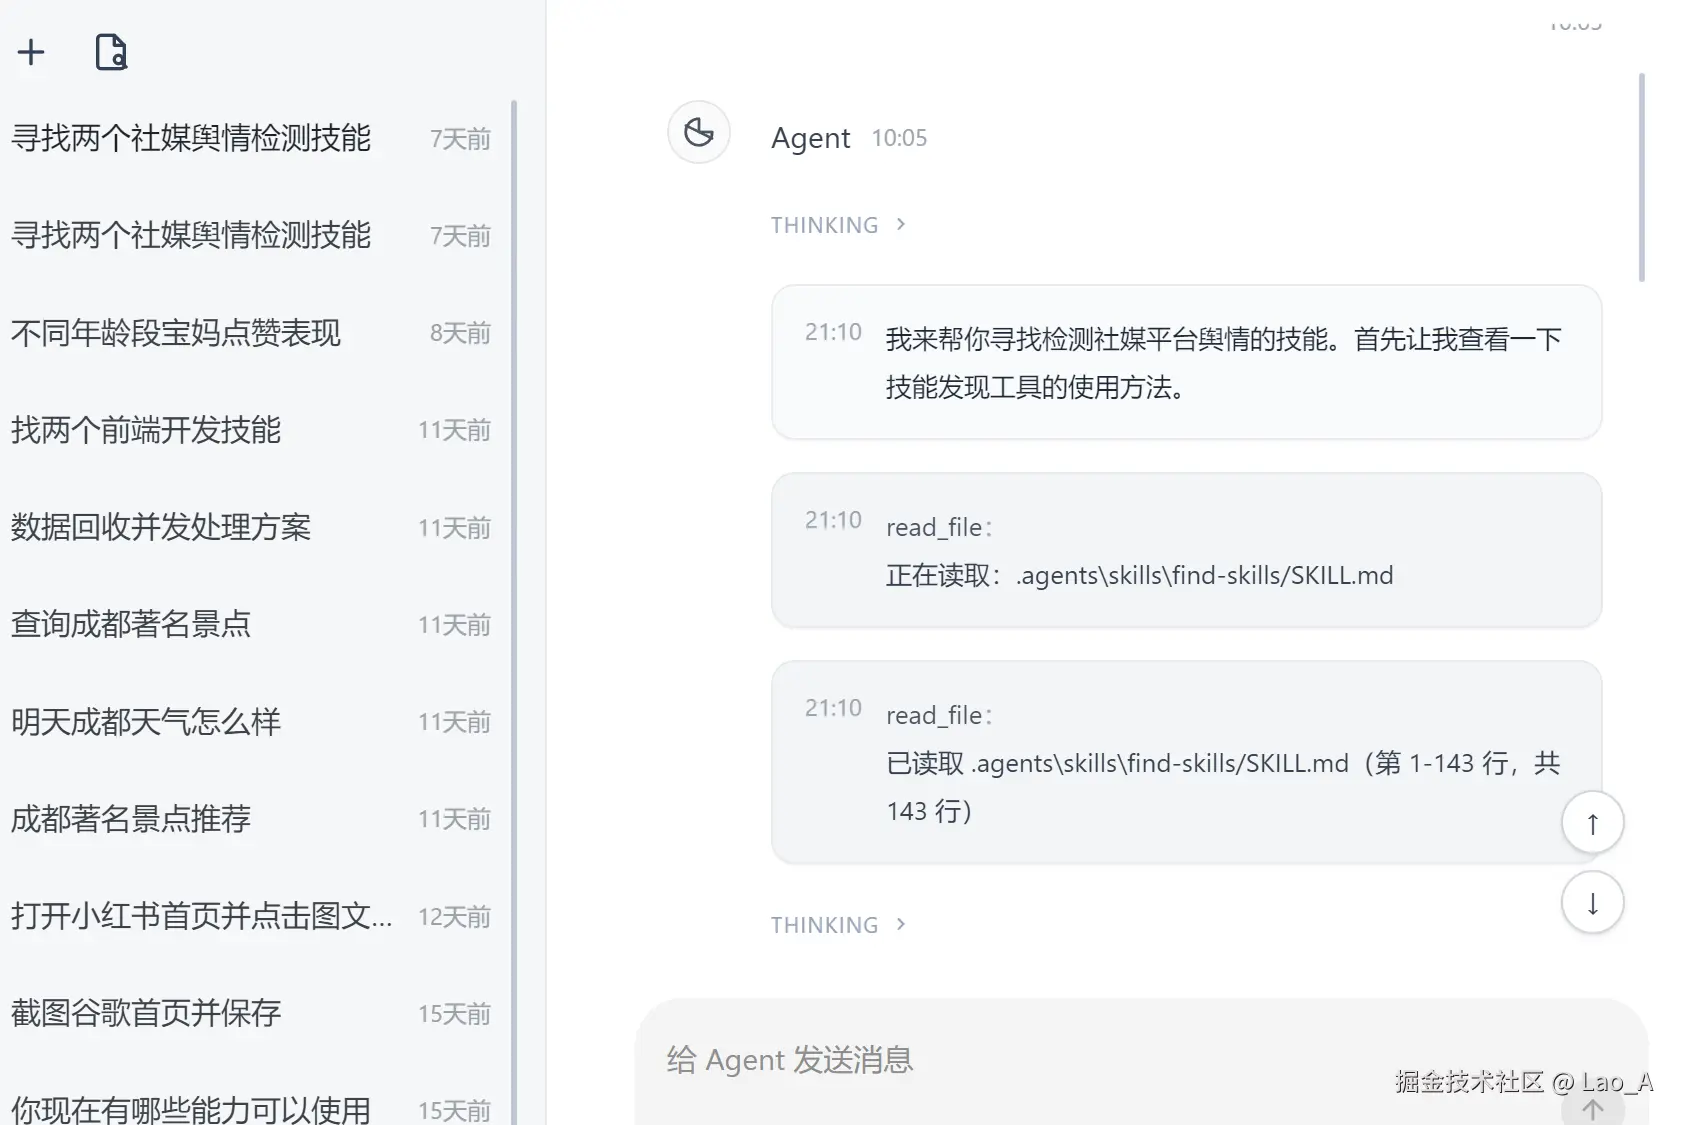Click the Agent name label
Screen dimensions: 1683x1125
tap(811, 138)
